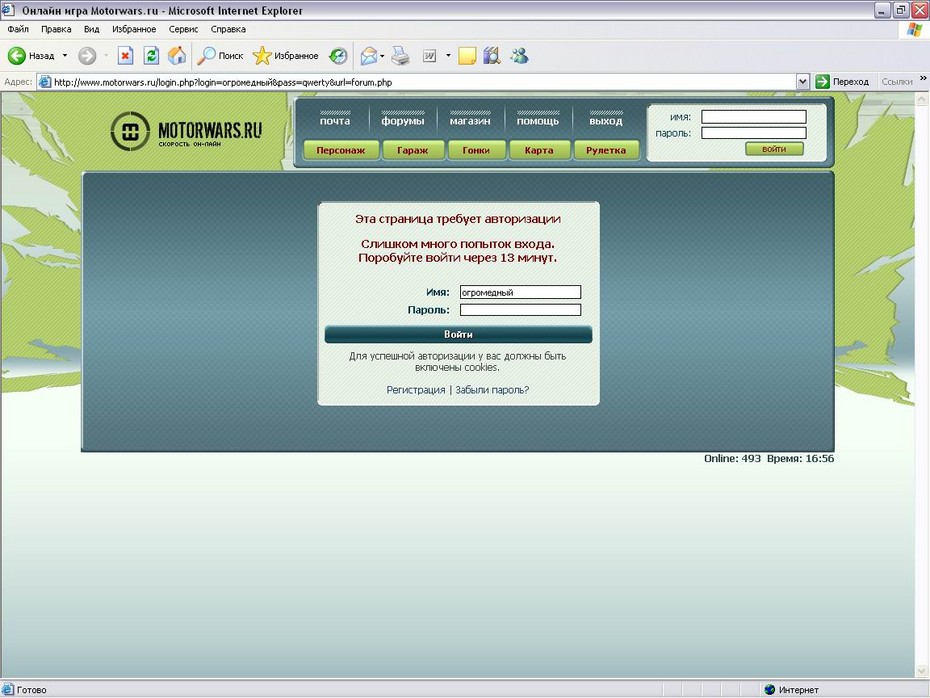Click the central Пароль field
Screen dimensions: 930x698
520,310
